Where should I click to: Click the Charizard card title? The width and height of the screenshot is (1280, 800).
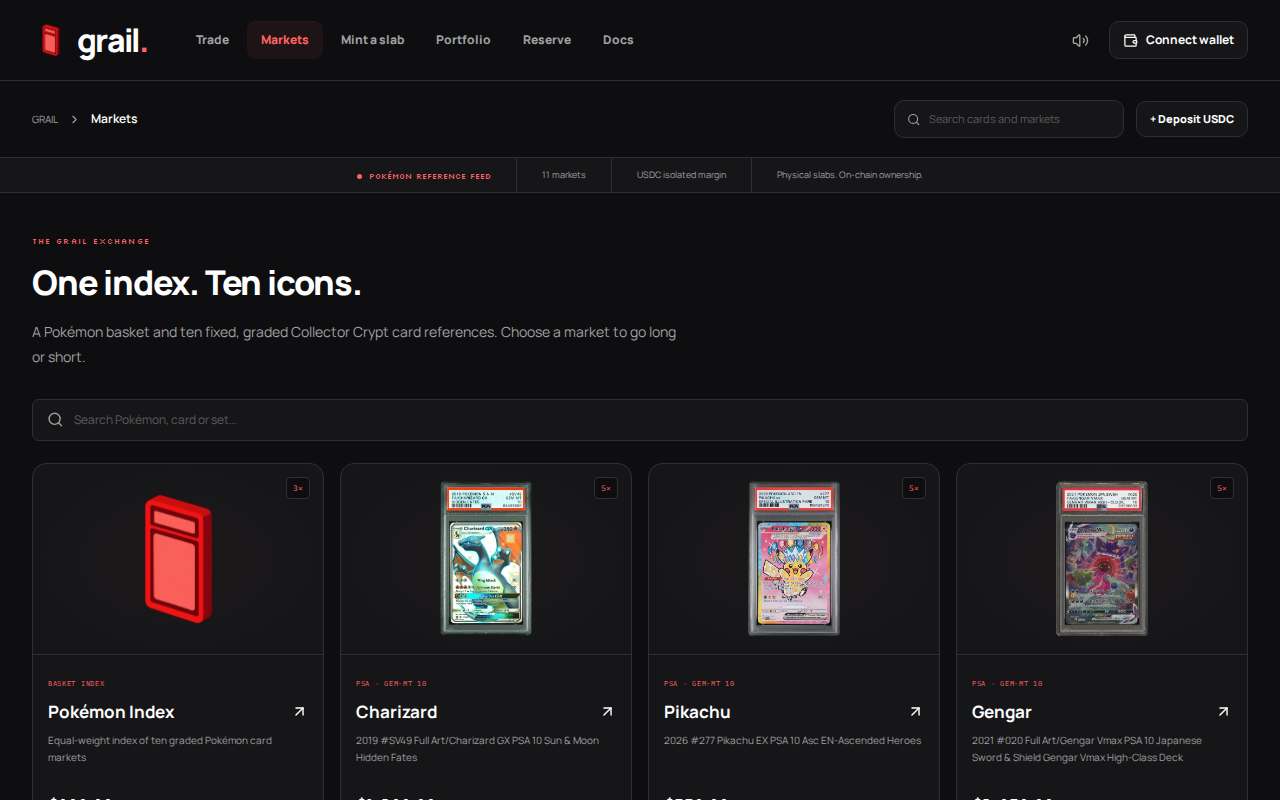coord(396,712)
